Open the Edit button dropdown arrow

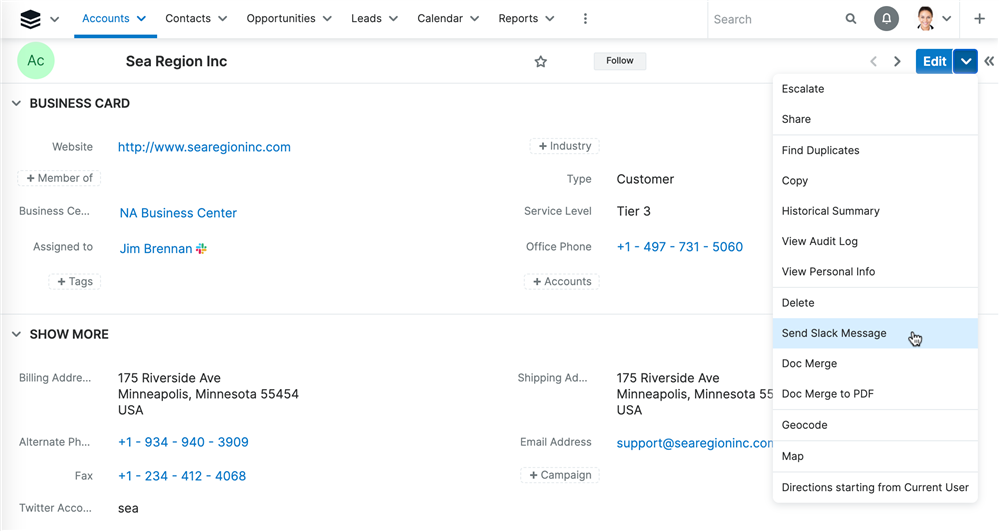click(965, 62)
